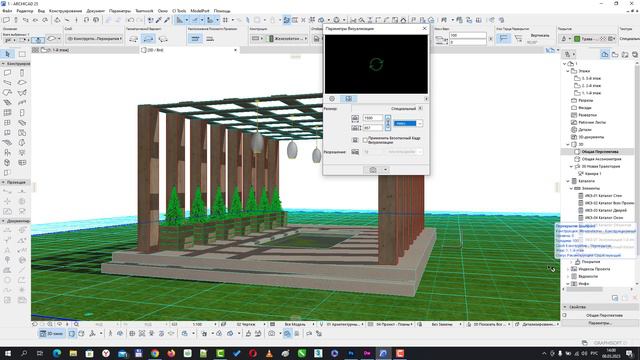Open the Документ menu
The height and width of the screenshot is (360, 640).
96,11
